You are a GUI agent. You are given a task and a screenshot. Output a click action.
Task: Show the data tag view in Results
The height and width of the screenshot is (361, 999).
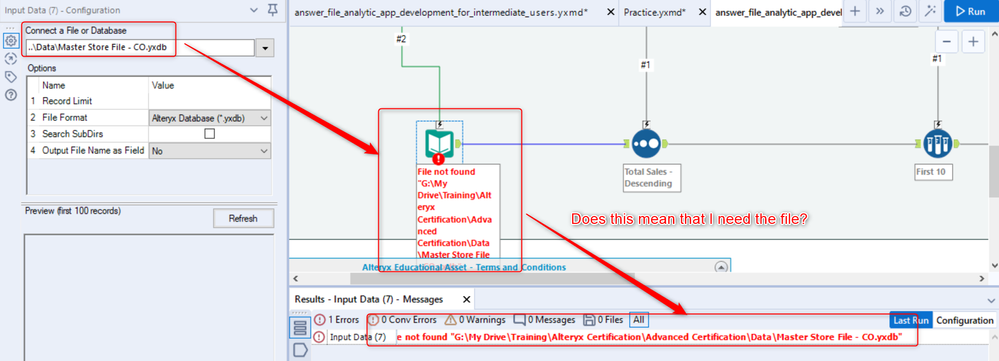[300, 350]
